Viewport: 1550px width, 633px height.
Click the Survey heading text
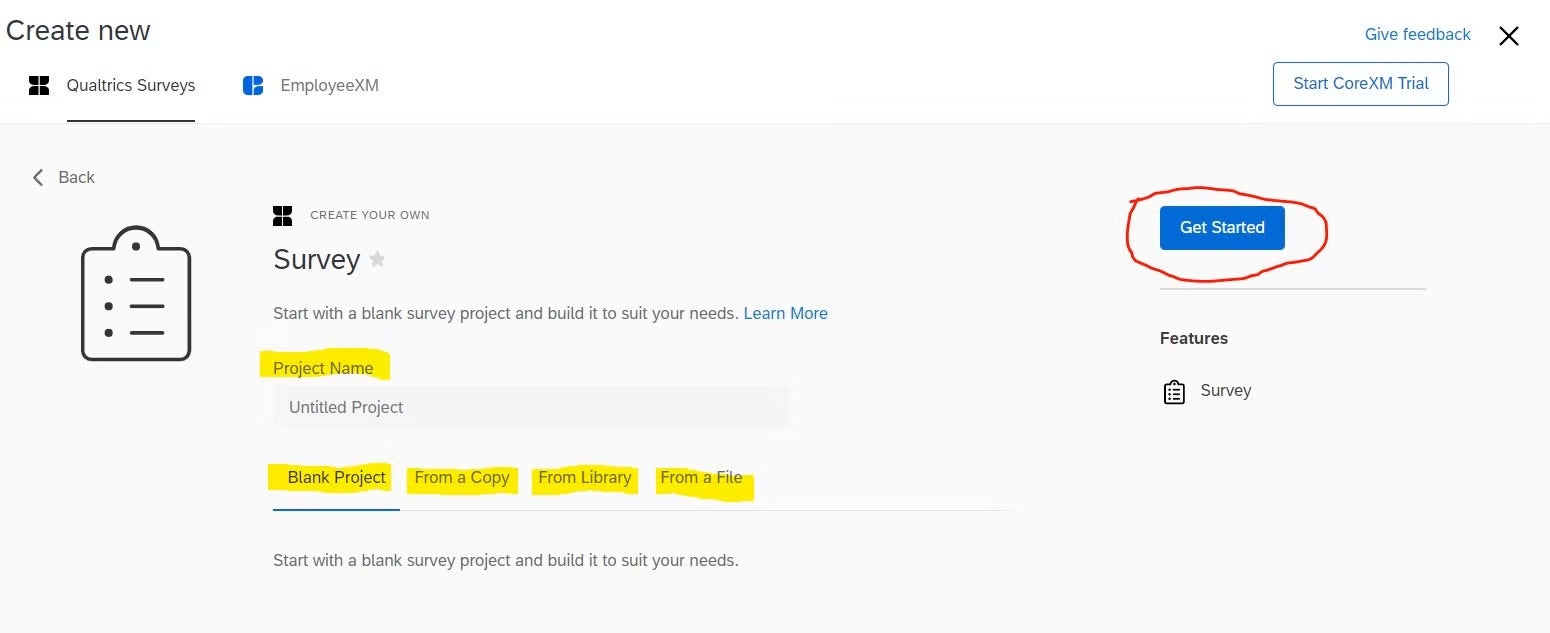click(x=316, y=259)
